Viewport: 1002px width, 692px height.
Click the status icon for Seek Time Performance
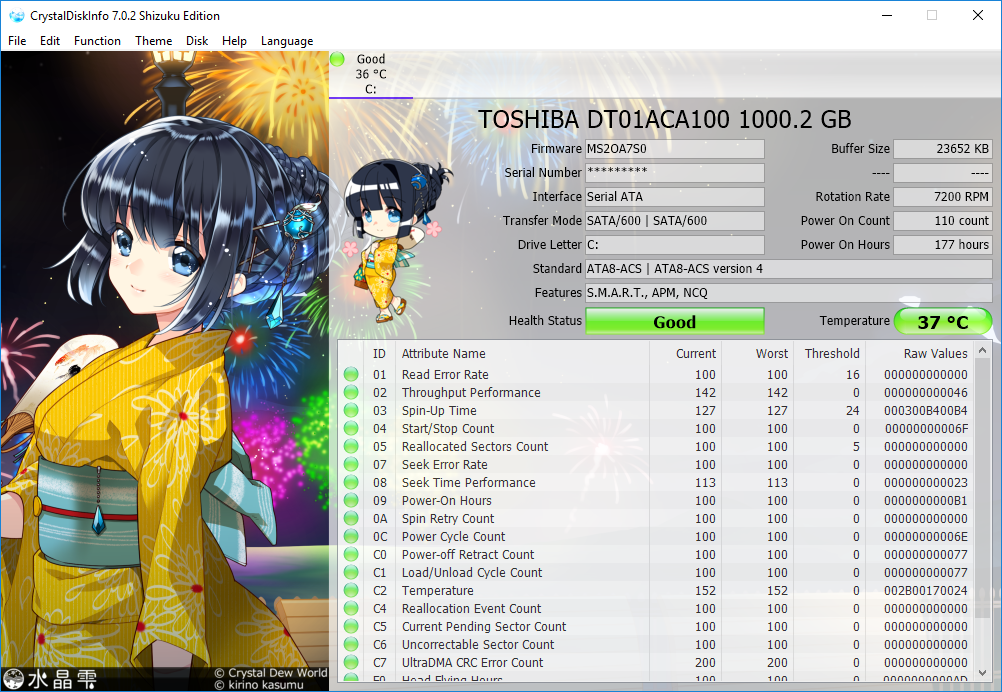coord(351,482)
